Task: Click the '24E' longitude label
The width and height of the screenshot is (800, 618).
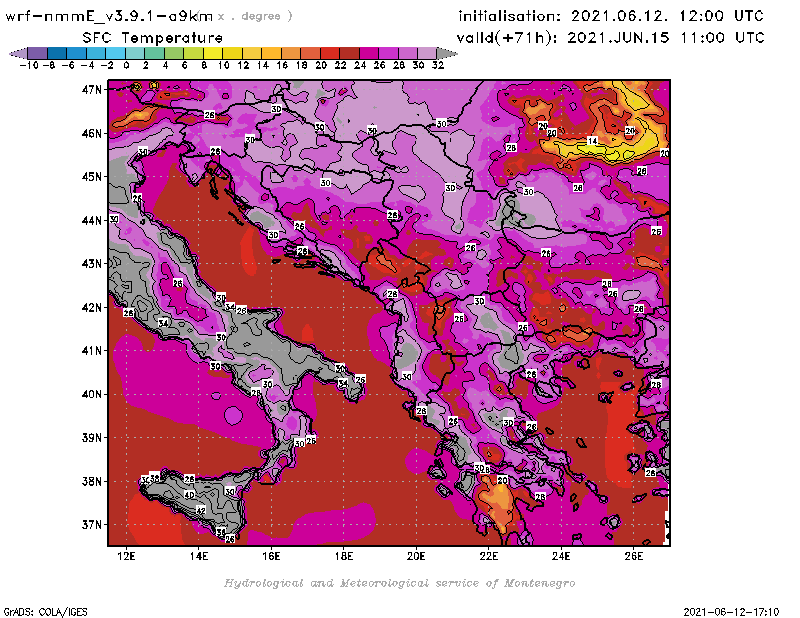Action: pos(561,556)
